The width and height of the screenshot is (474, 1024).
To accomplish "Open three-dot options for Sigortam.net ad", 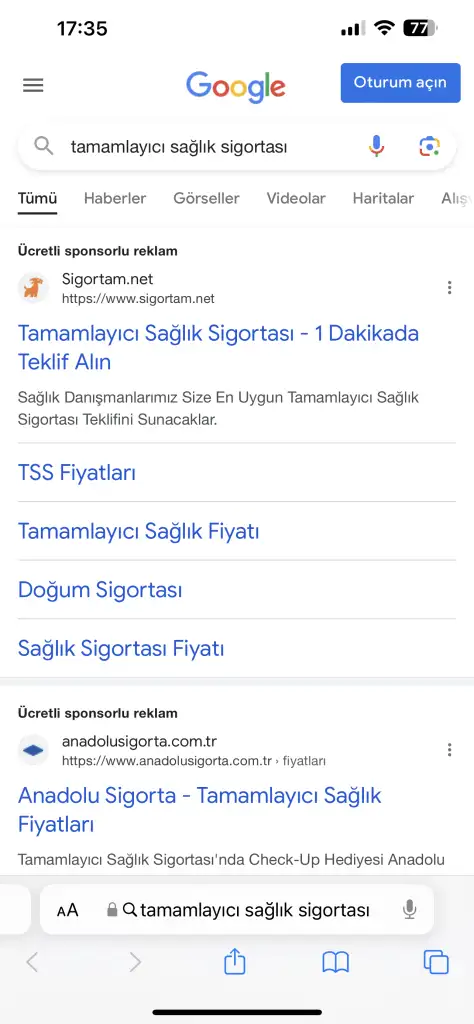I will [x=449, y=288].
